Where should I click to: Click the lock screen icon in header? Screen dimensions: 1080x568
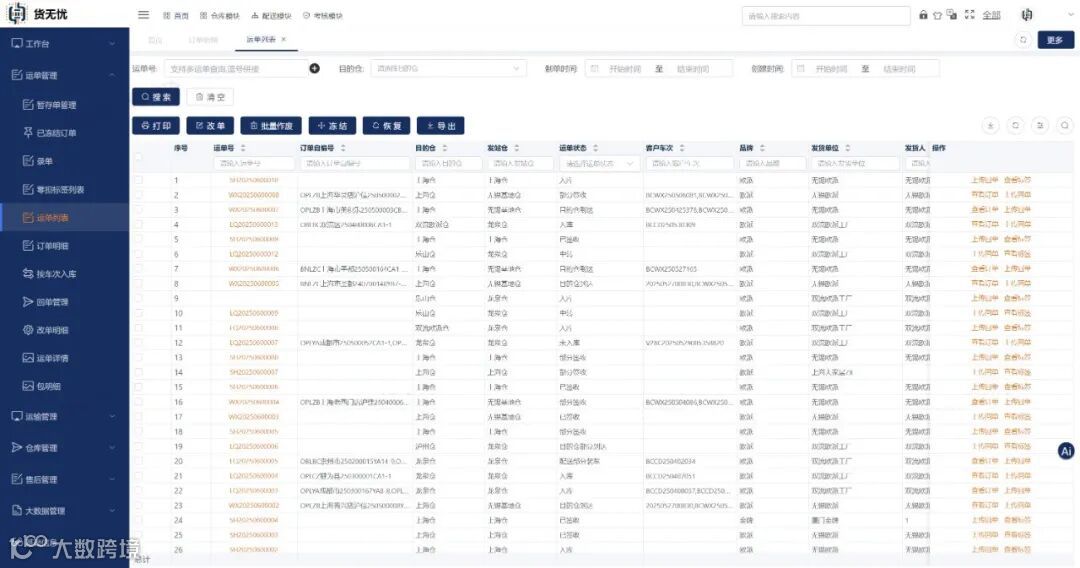923,14
